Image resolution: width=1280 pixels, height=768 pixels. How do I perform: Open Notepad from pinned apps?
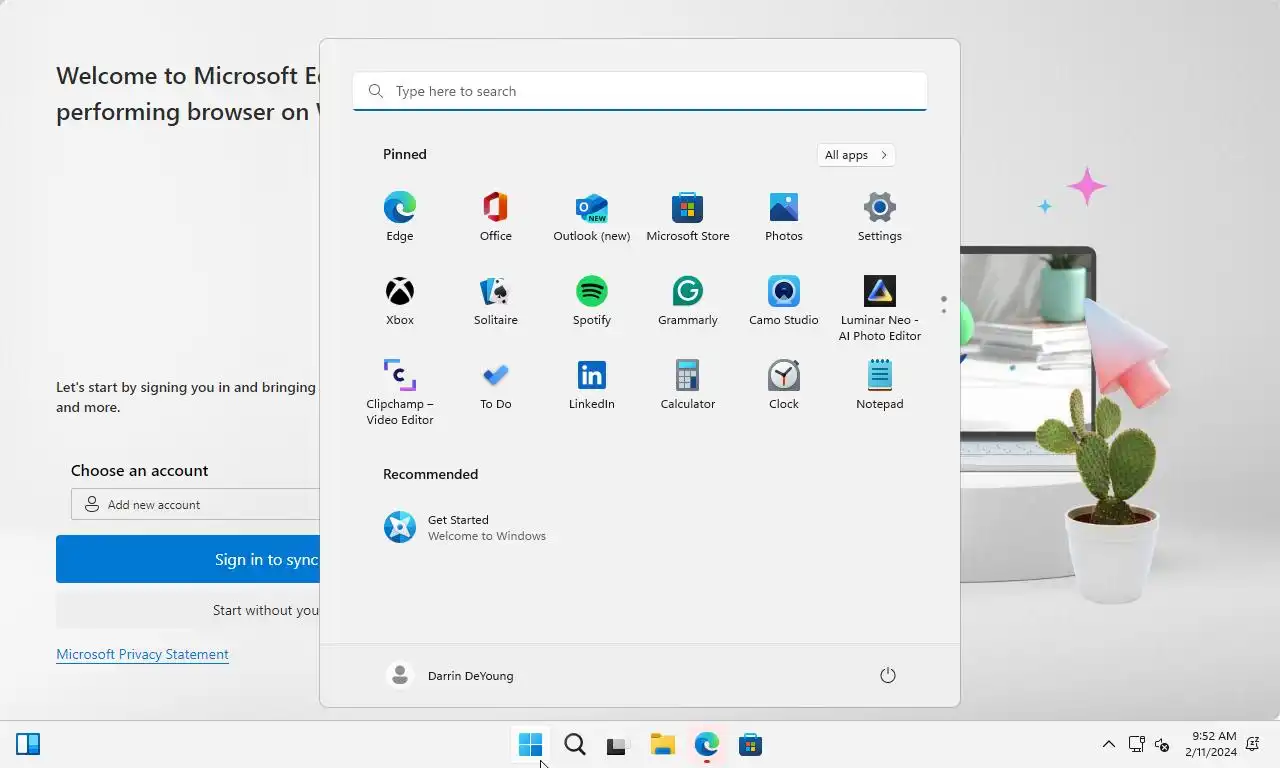click(x=880, y=384)
